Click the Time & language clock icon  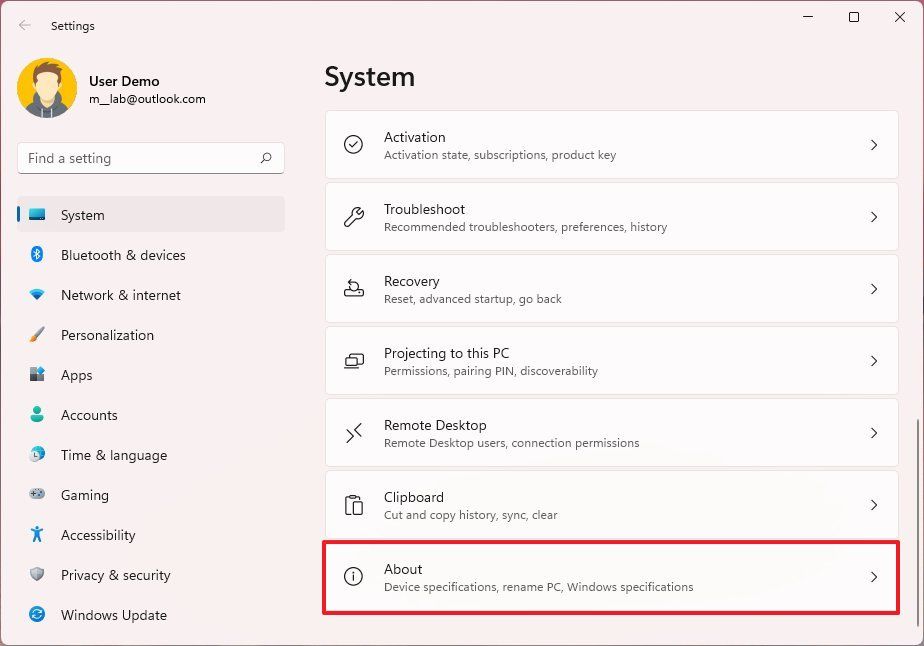[36, 455]
